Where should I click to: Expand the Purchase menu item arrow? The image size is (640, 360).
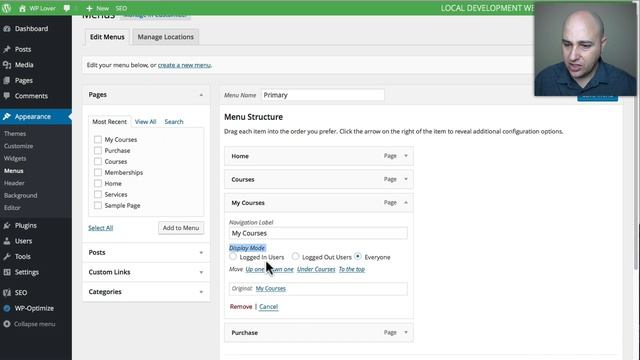(x=406, y=332)
